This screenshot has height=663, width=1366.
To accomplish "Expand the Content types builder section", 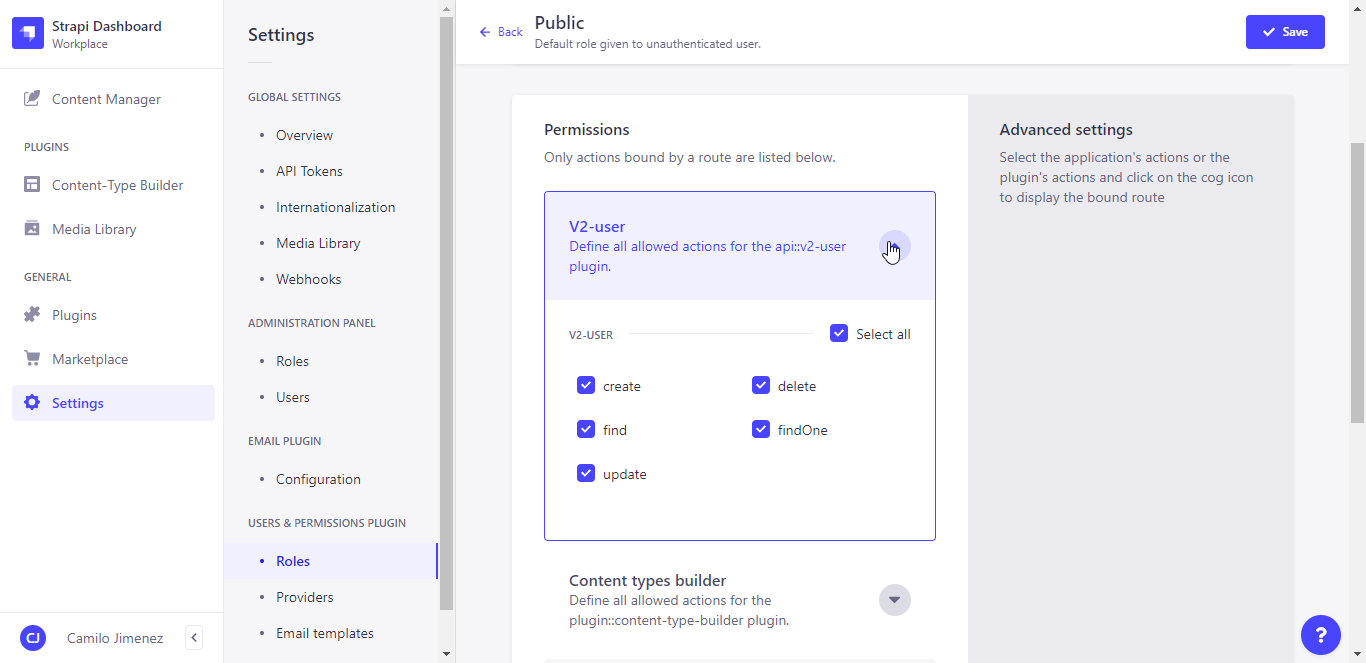I will coord(894,600).
